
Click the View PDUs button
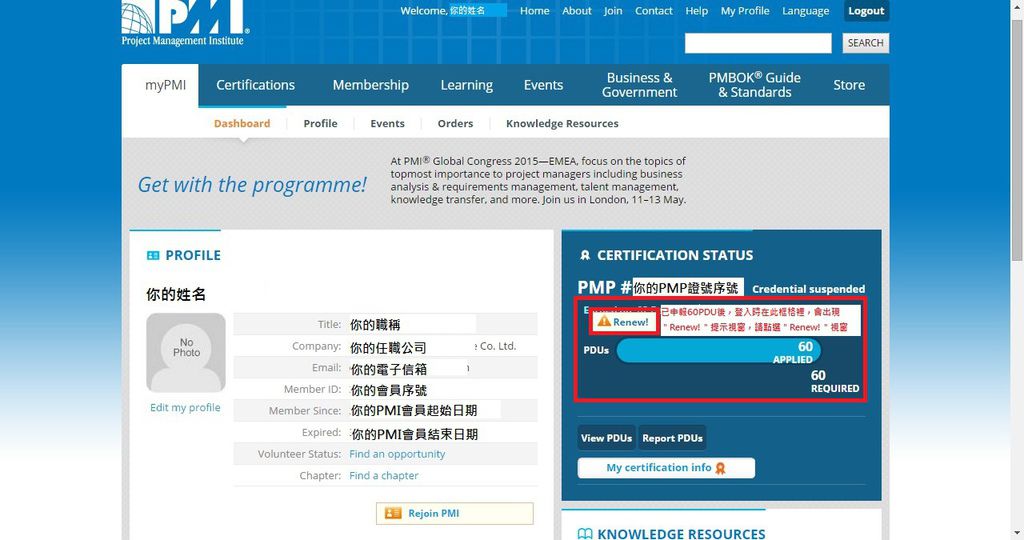tap(606, 438)
